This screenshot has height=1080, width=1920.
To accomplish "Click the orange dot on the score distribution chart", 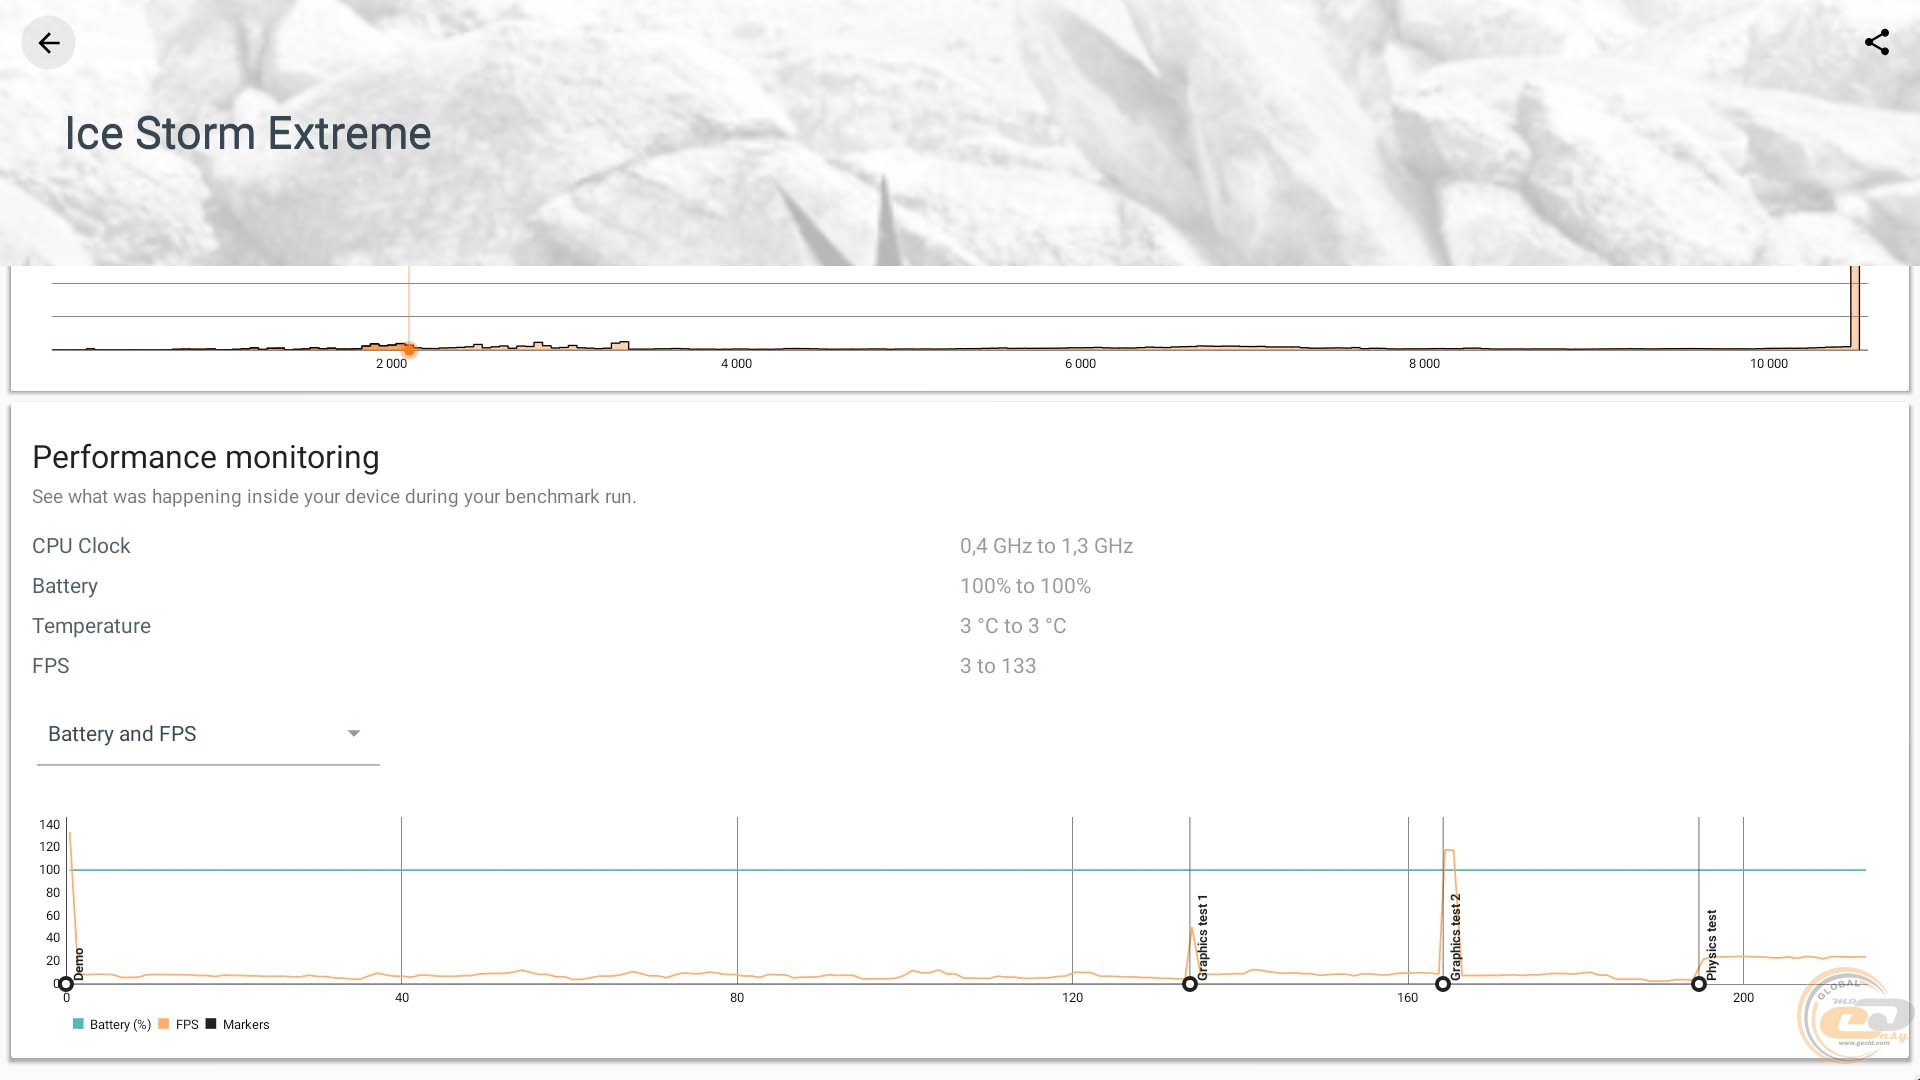I will point(409,350).
